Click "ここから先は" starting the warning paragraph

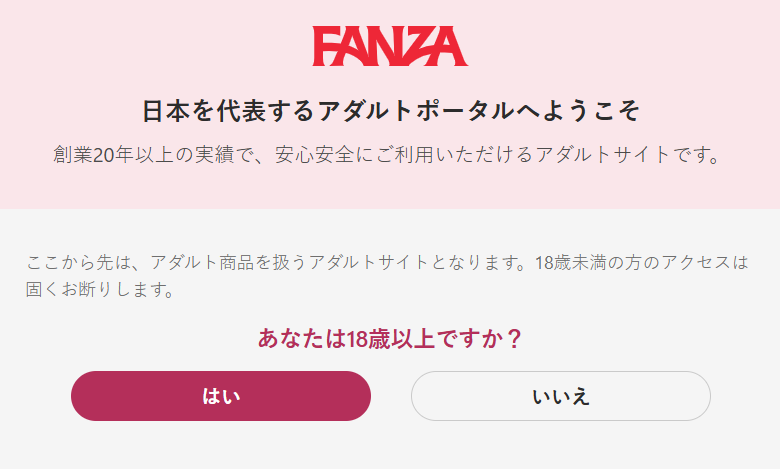(x=80, y=264)
